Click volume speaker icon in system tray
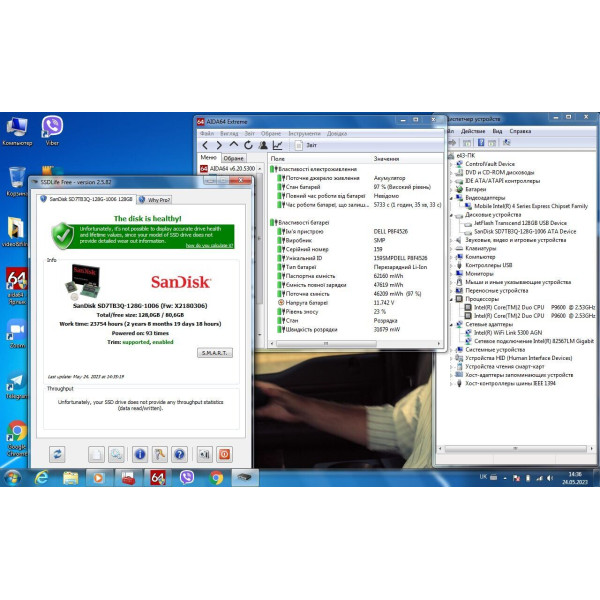 point(550,478)
